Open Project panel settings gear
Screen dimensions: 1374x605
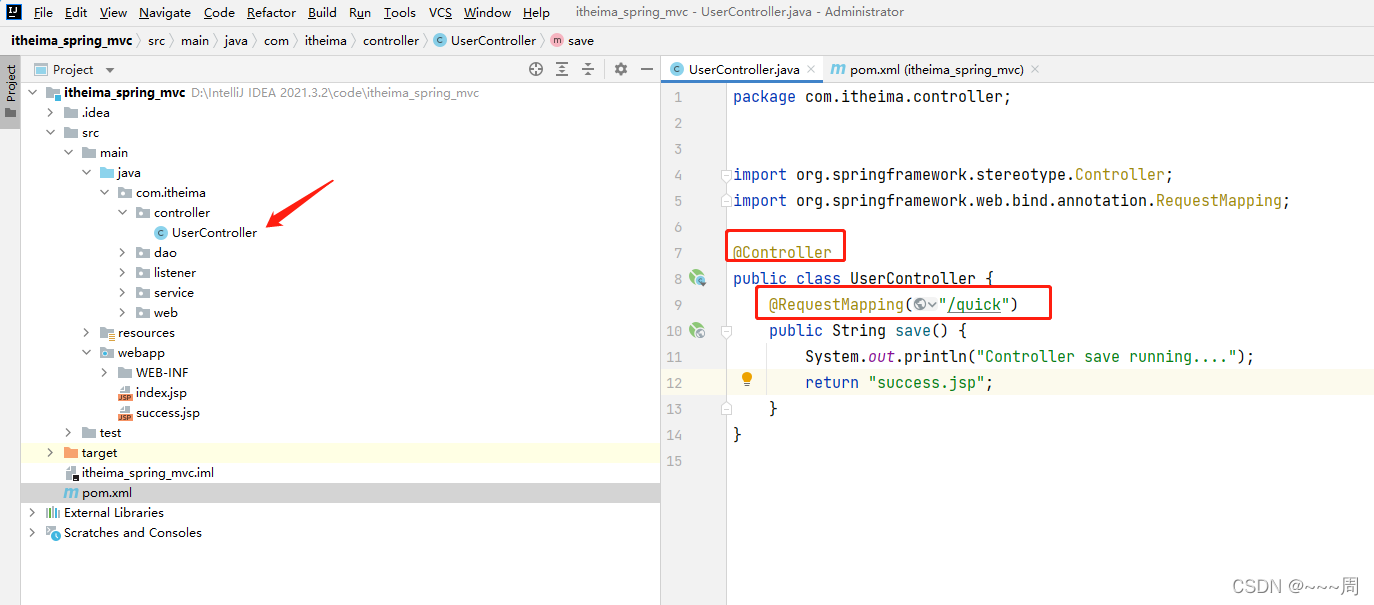(621, 69)
